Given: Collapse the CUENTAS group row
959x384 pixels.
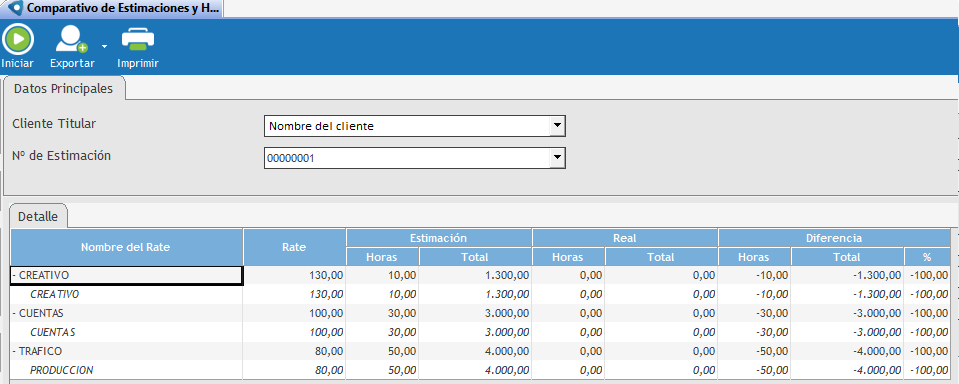Looking at the screenshot, I should (x=14, y=314).
